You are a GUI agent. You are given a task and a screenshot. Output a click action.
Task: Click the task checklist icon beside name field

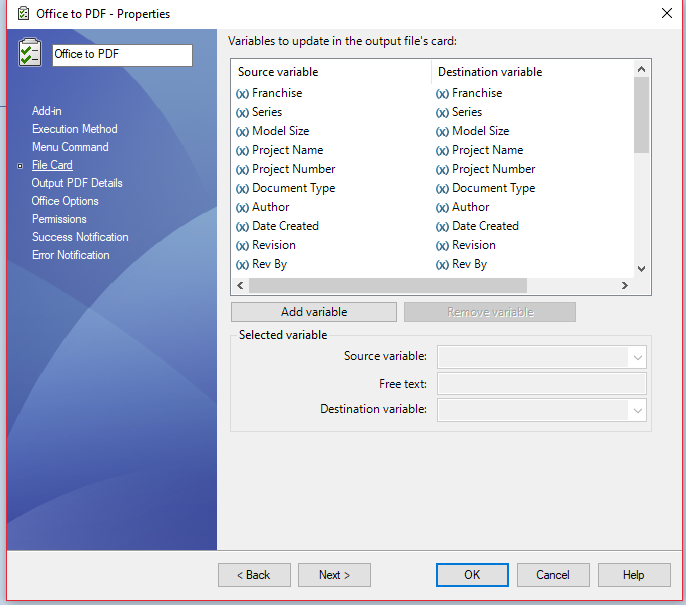click(x=30, y=52)
